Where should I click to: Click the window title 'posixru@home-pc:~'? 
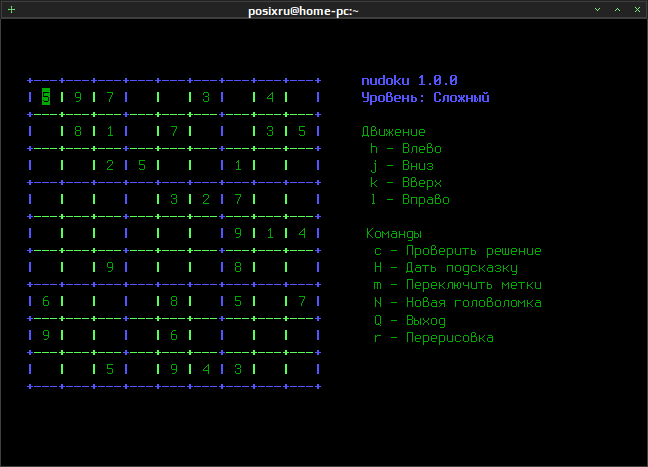pos(303,11)
